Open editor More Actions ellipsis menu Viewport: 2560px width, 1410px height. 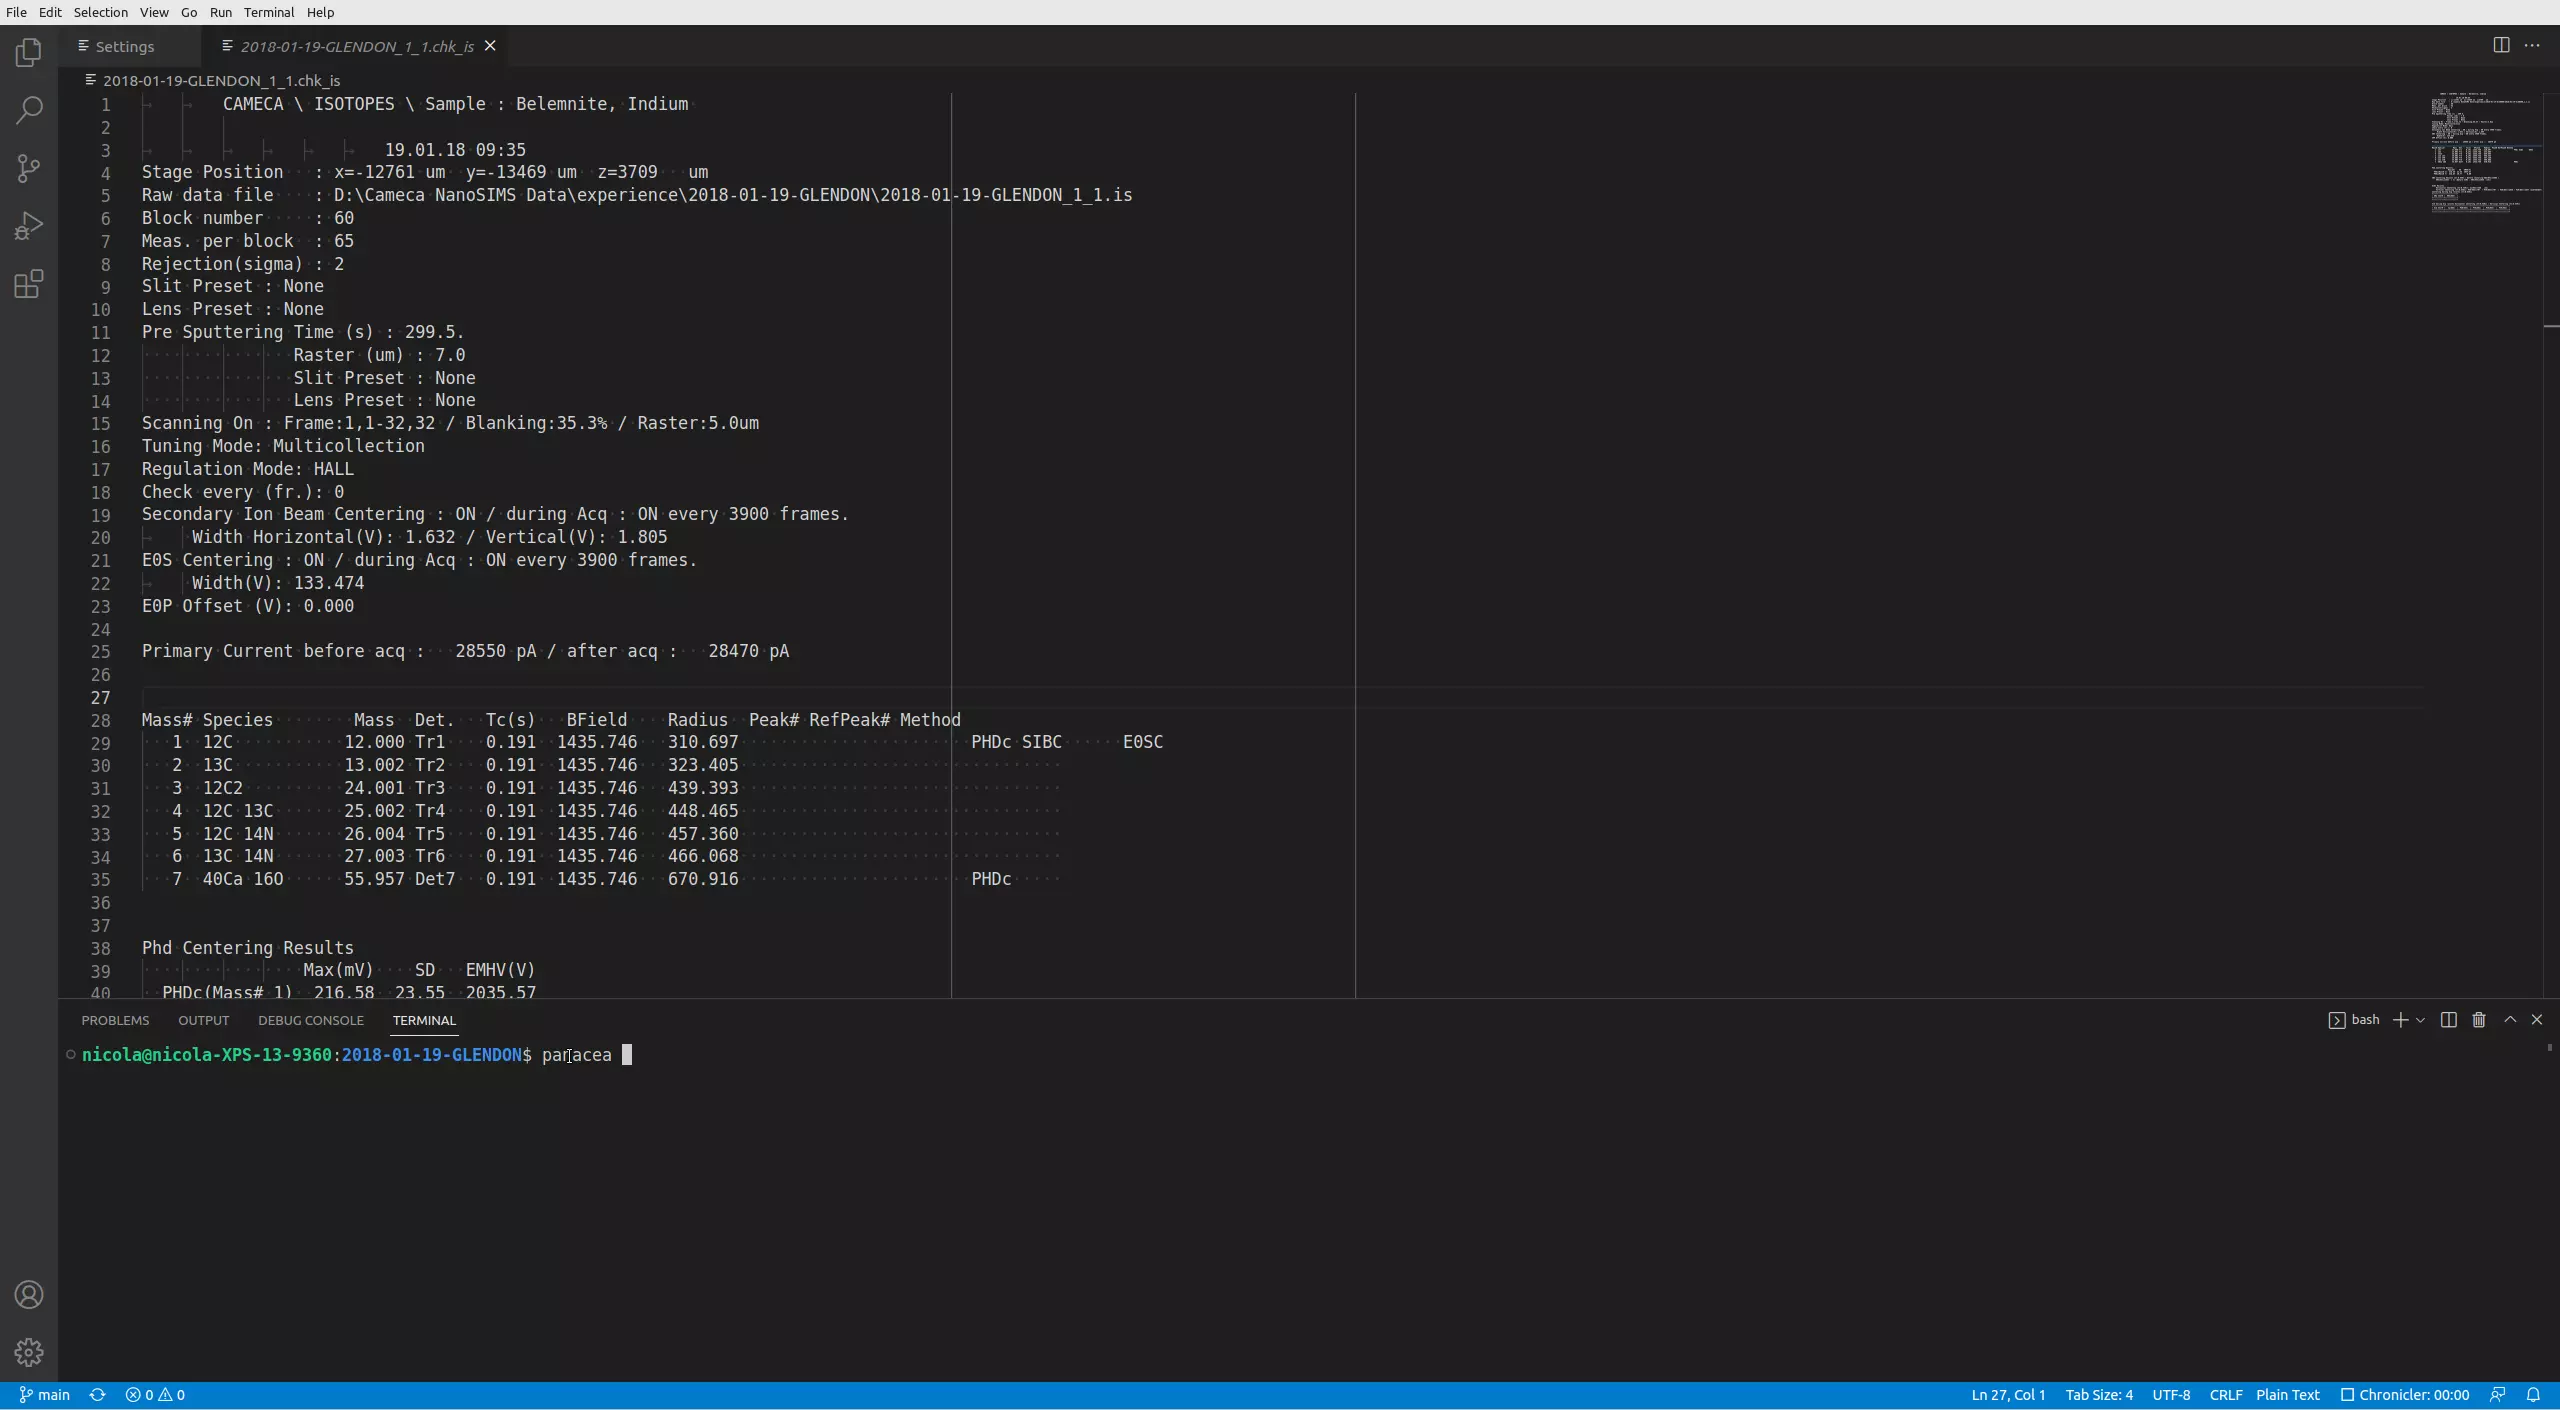(2532, 45)
